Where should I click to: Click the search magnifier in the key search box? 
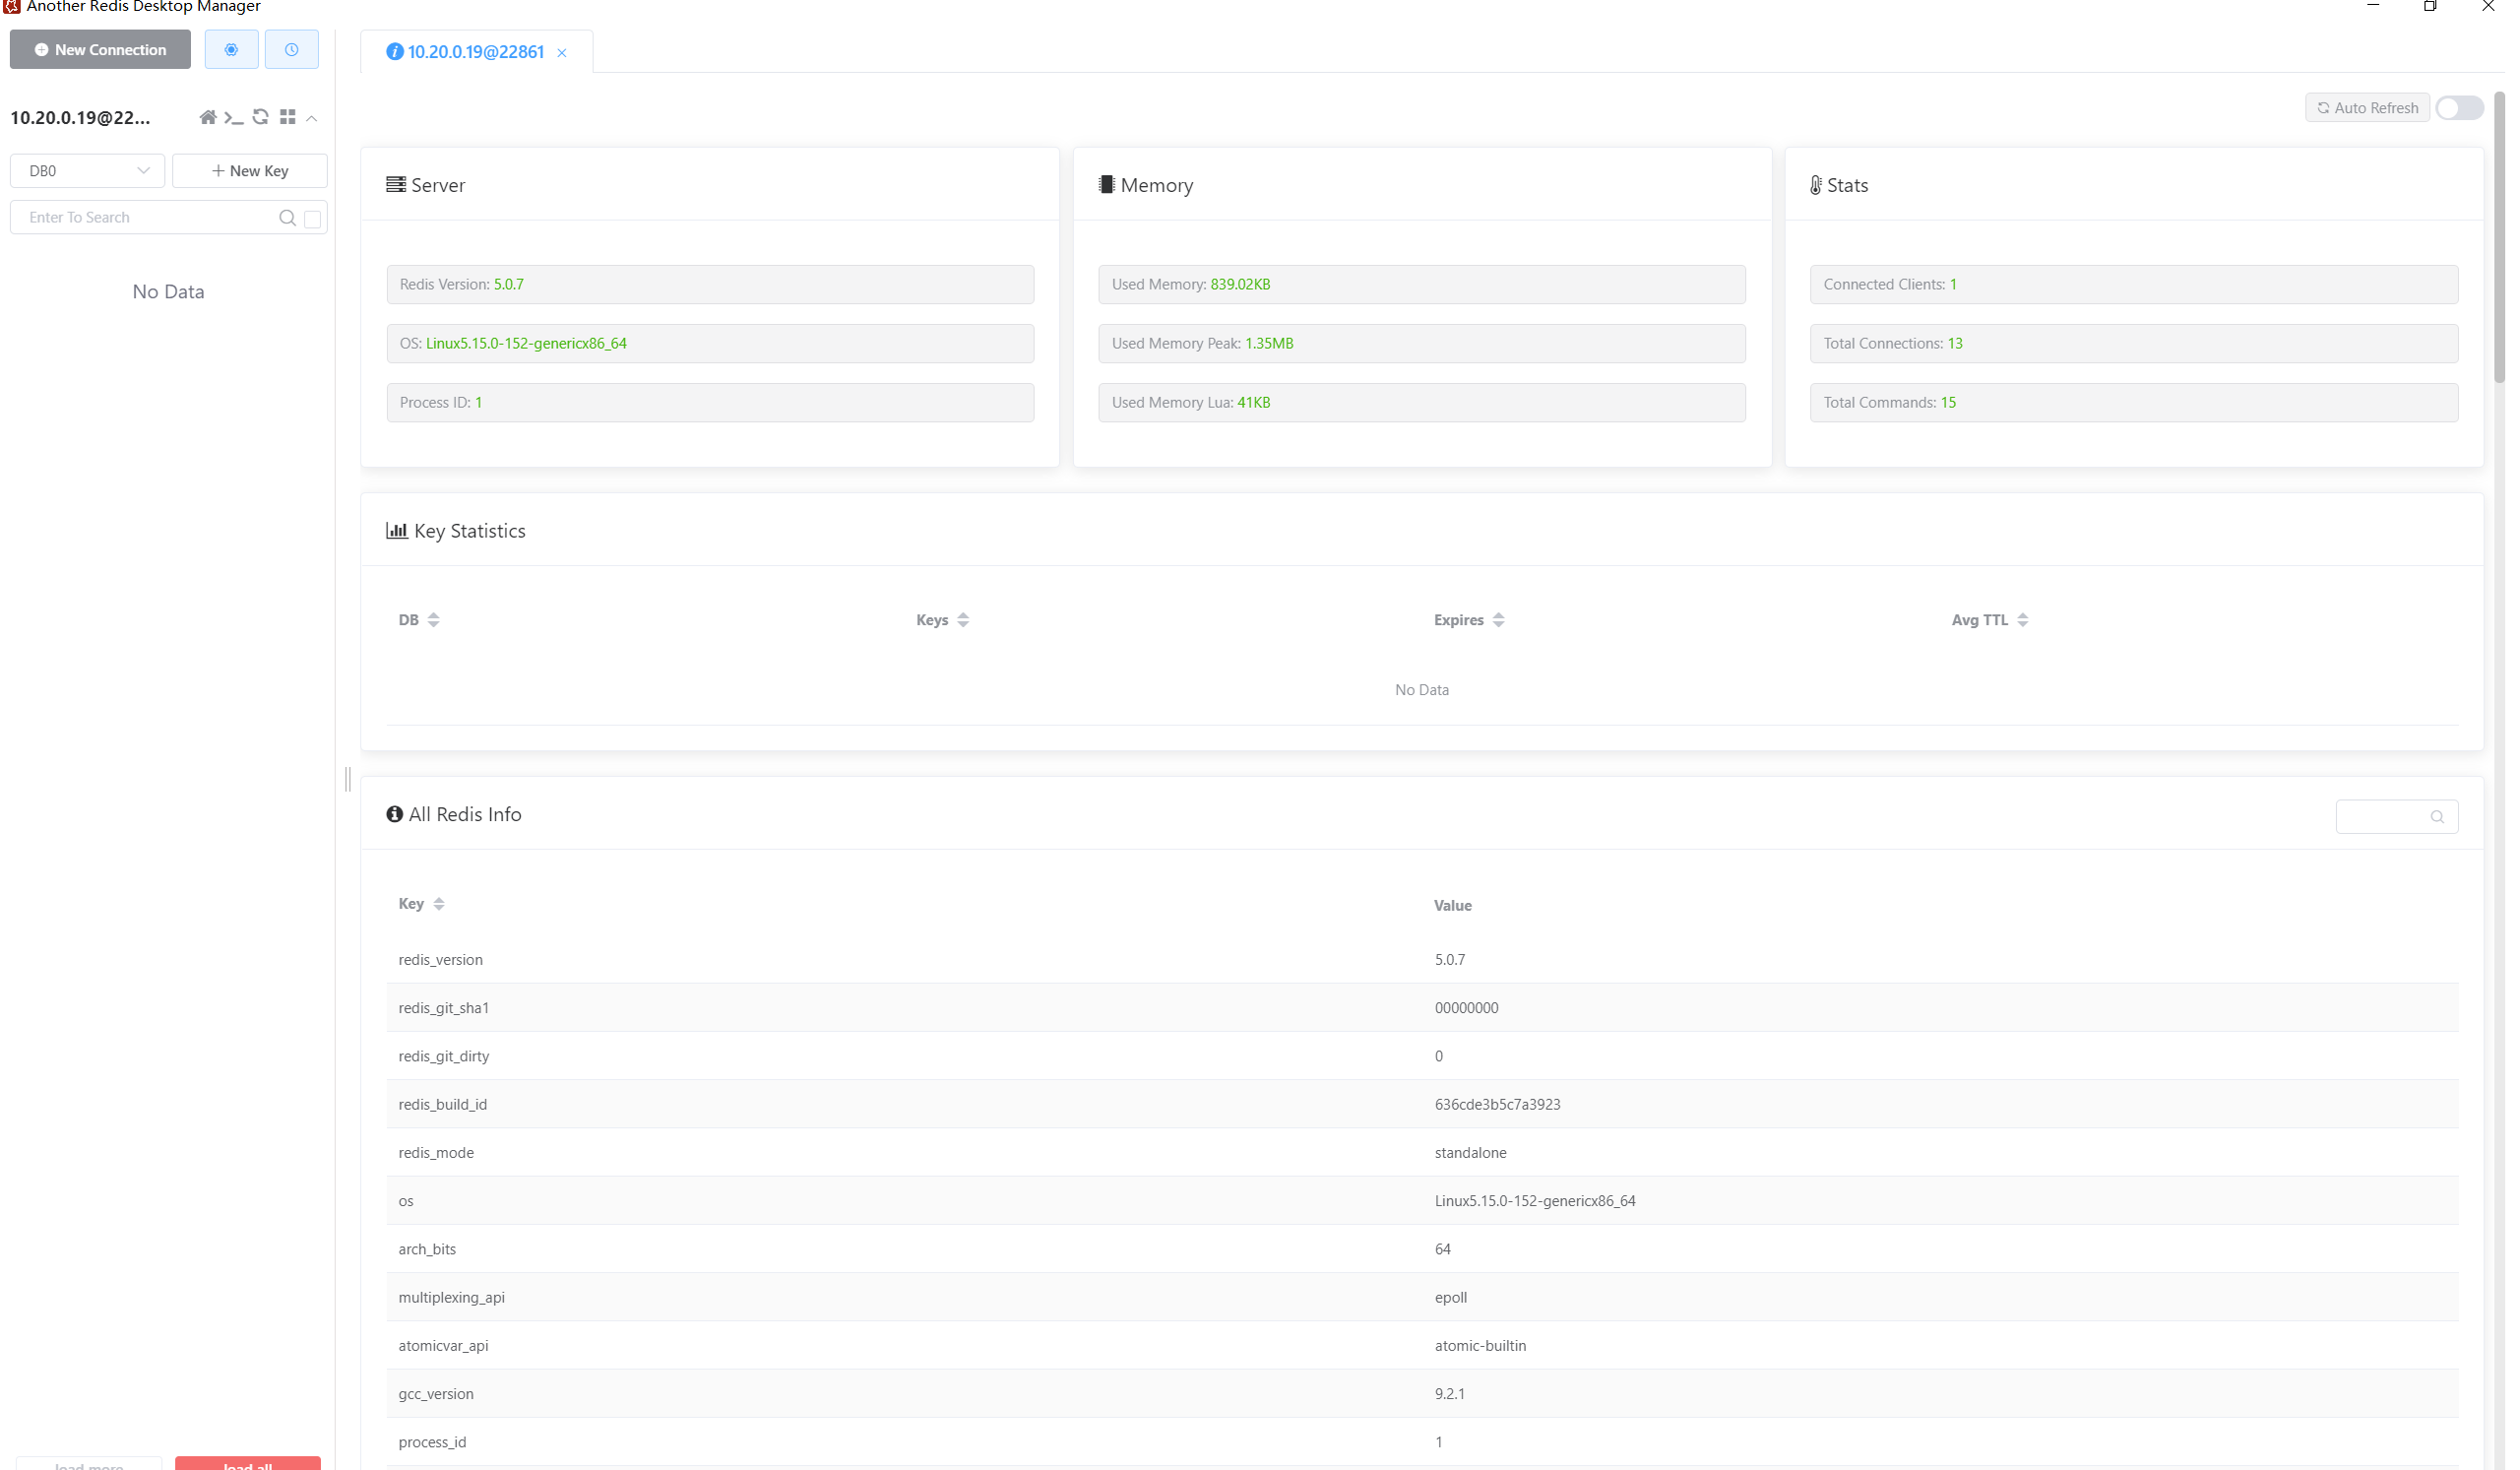coord(287,217)
